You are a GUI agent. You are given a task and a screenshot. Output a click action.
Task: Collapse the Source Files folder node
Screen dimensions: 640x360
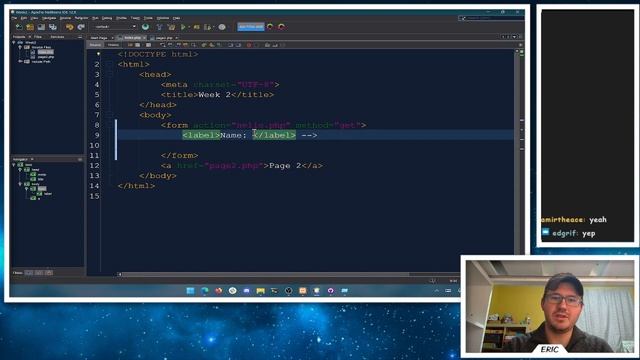pos(20,47)
